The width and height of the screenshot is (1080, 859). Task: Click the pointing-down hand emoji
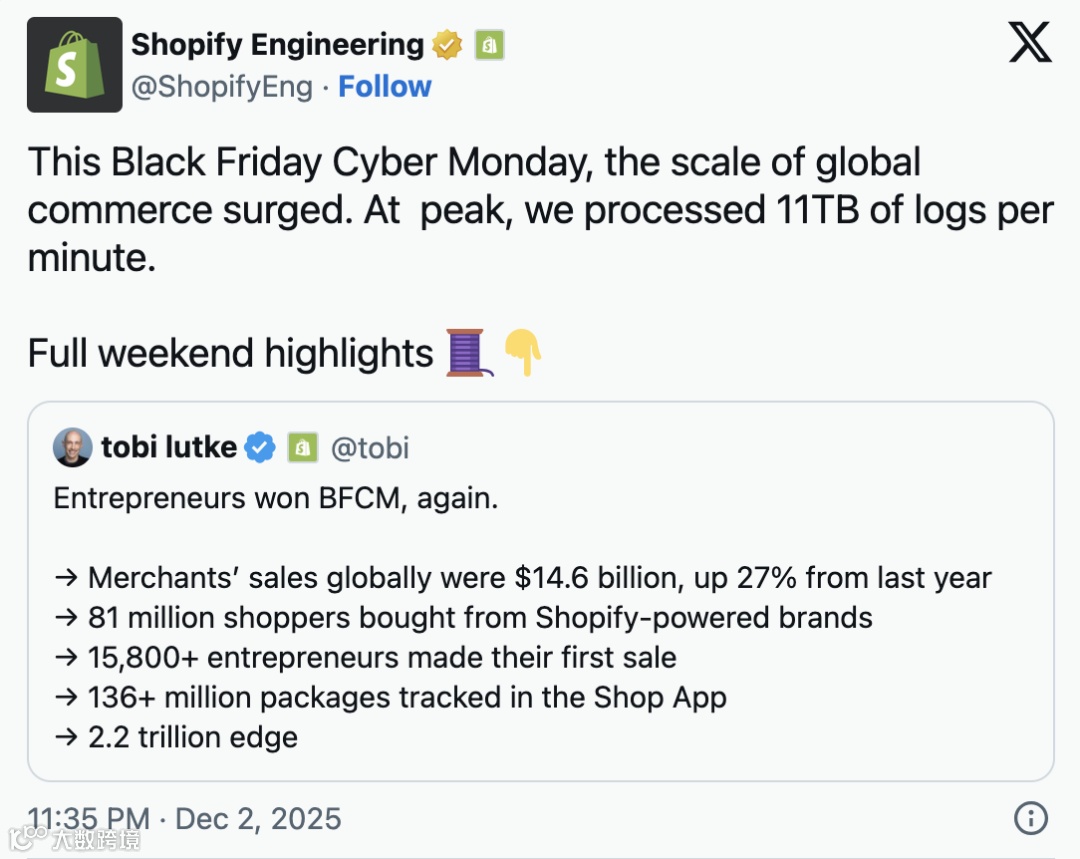click(522, 353)
